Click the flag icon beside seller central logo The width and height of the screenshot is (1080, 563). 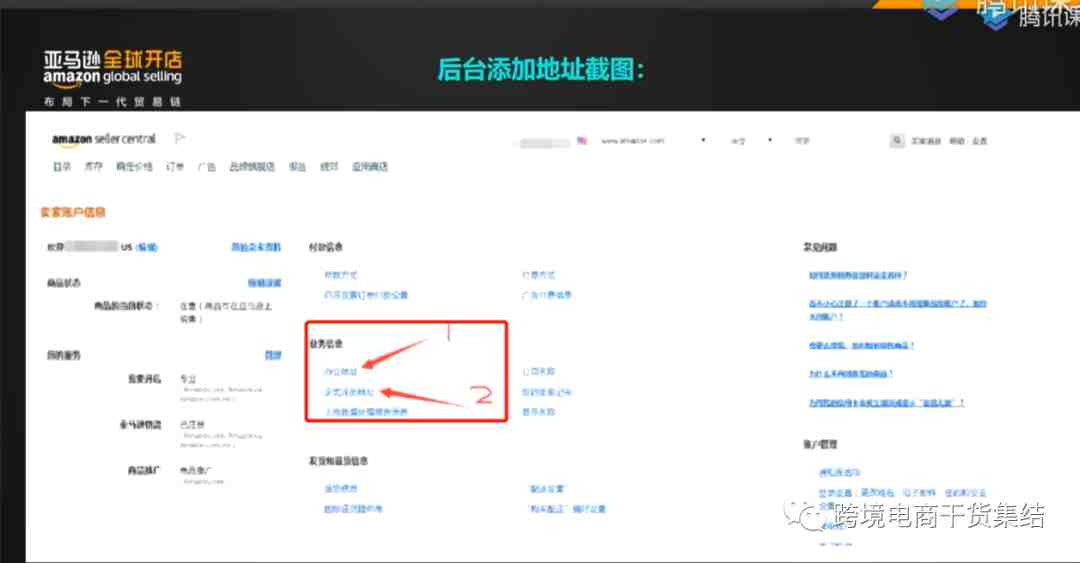[180, 139]
